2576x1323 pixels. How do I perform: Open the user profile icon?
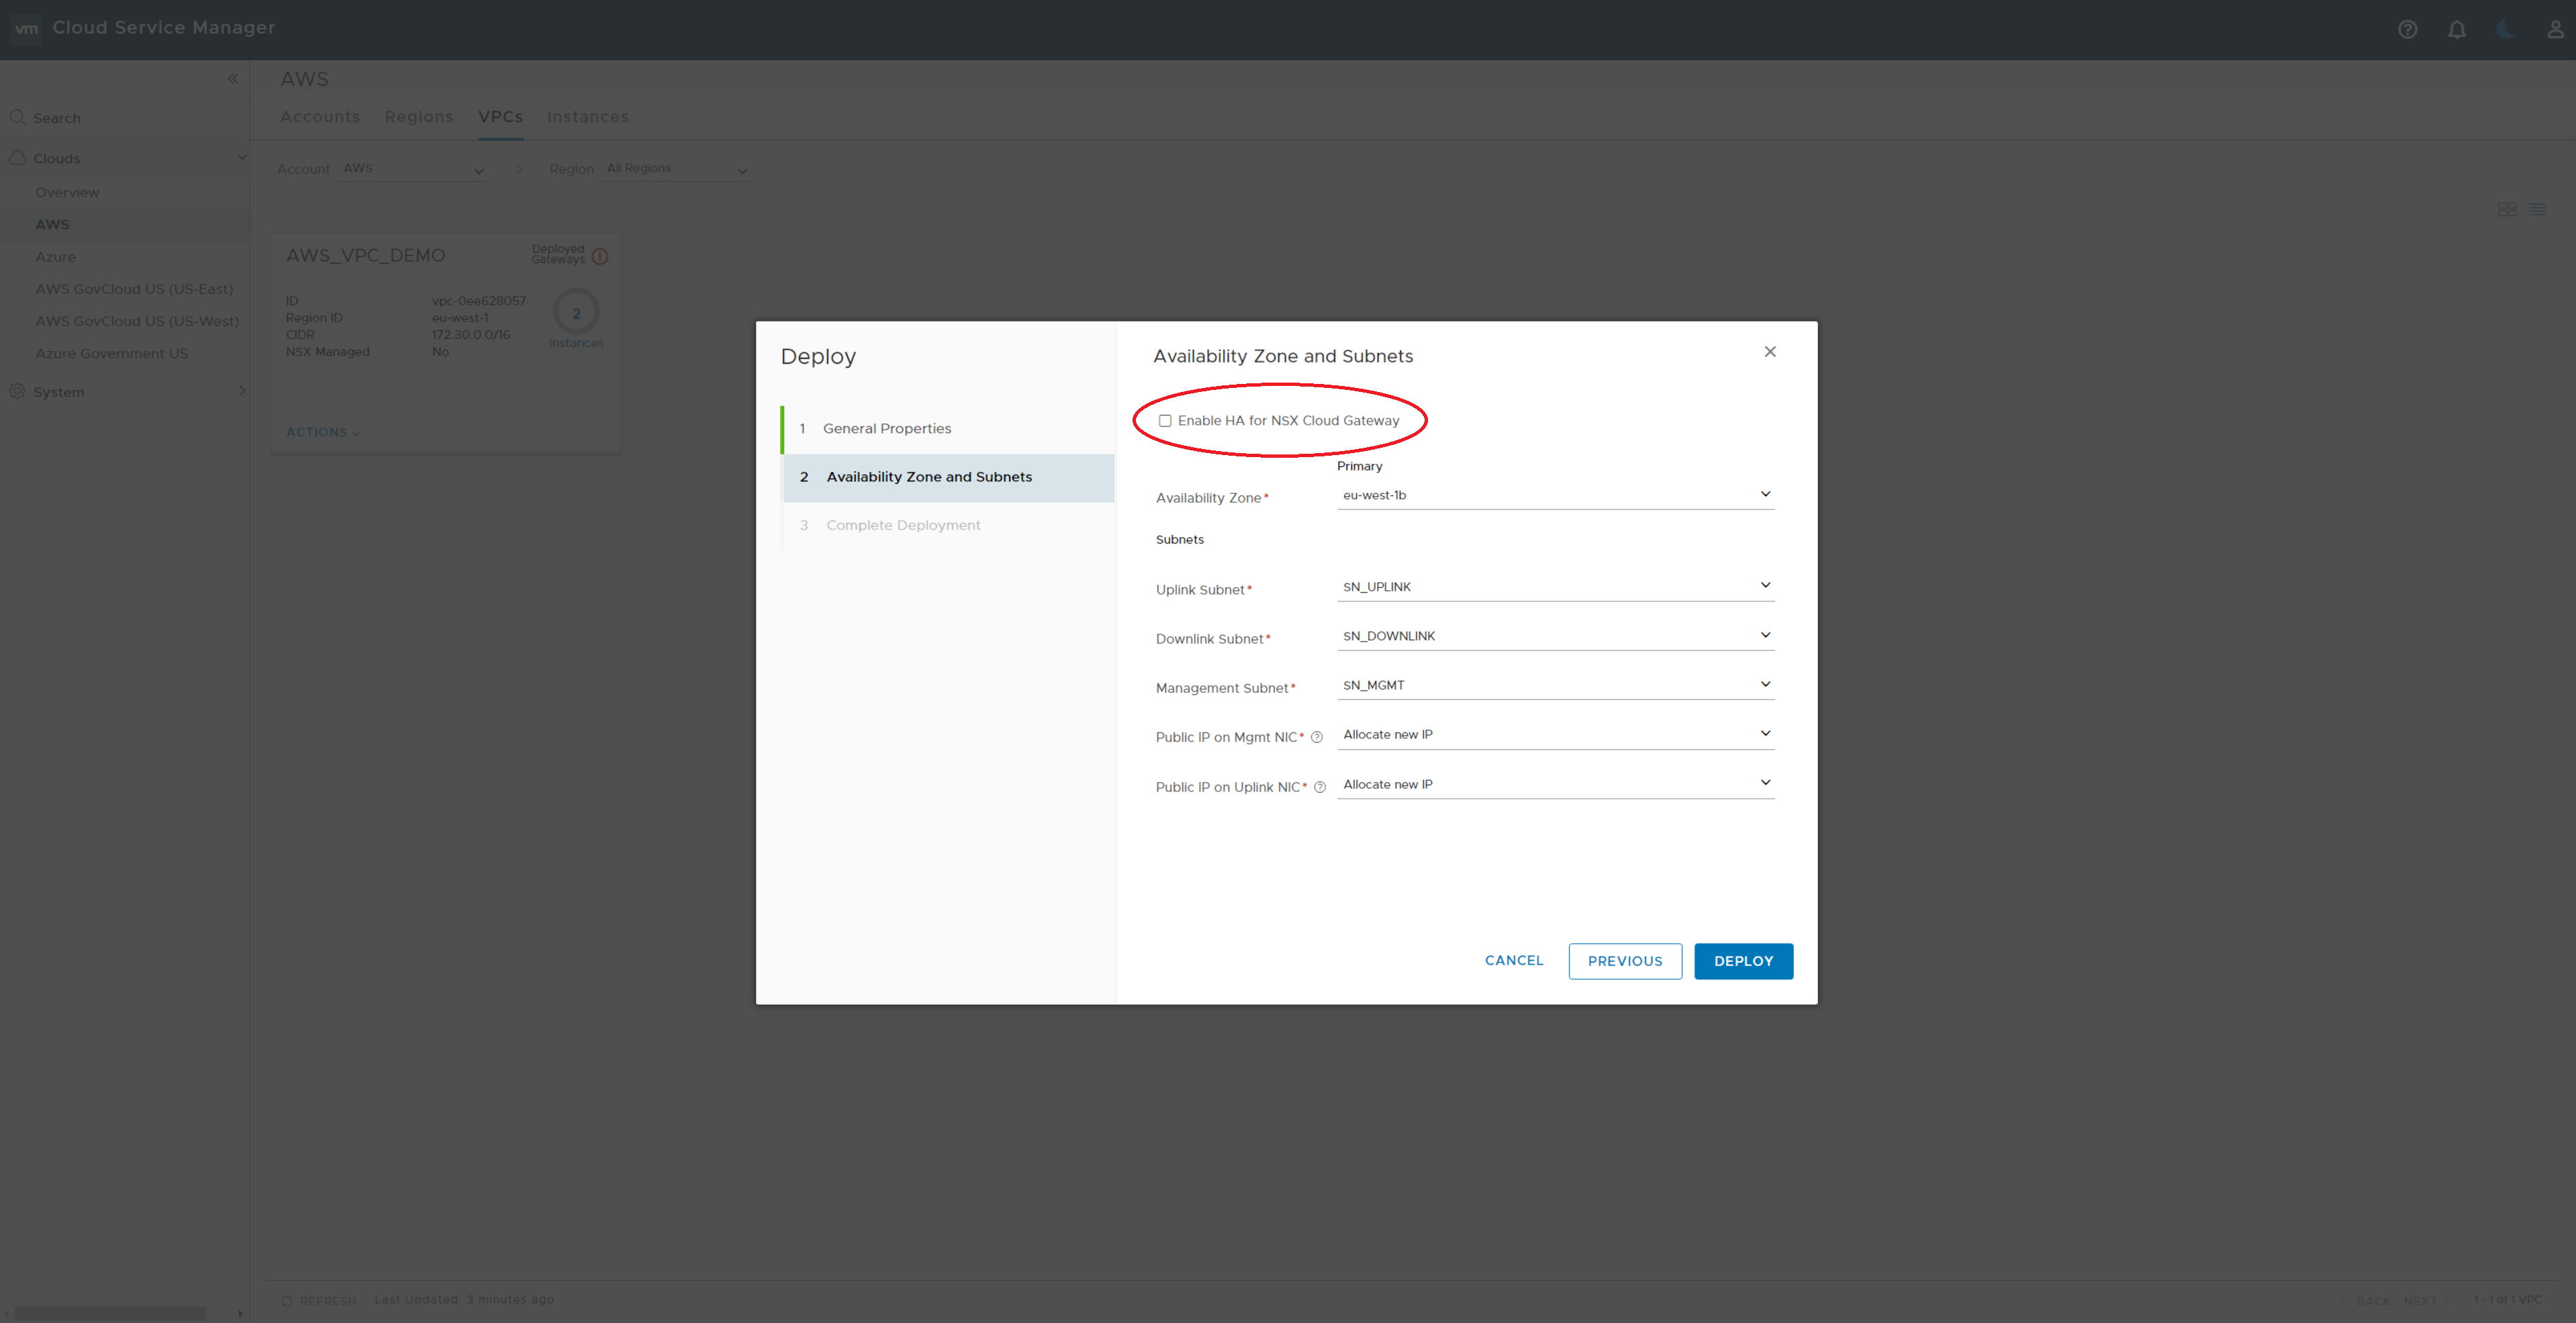[x=2554, y=29]
